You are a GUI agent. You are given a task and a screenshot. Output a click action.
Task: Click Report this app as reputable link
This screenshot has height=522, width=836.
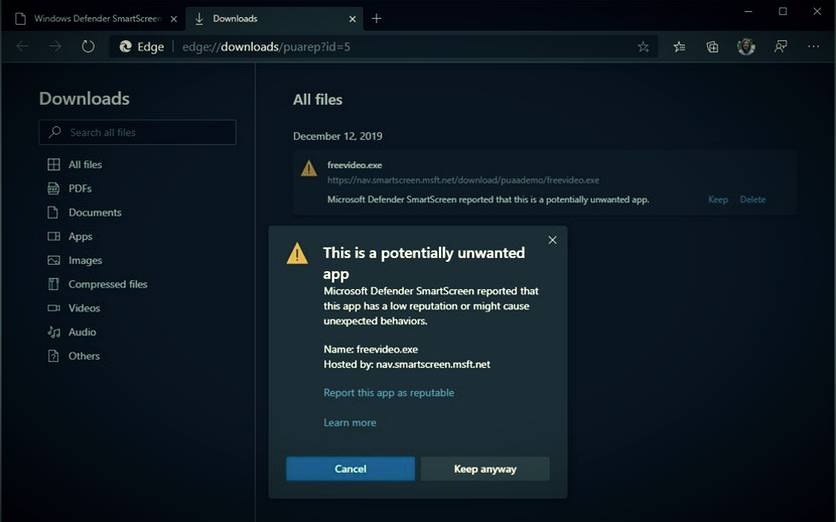point(388,393)
